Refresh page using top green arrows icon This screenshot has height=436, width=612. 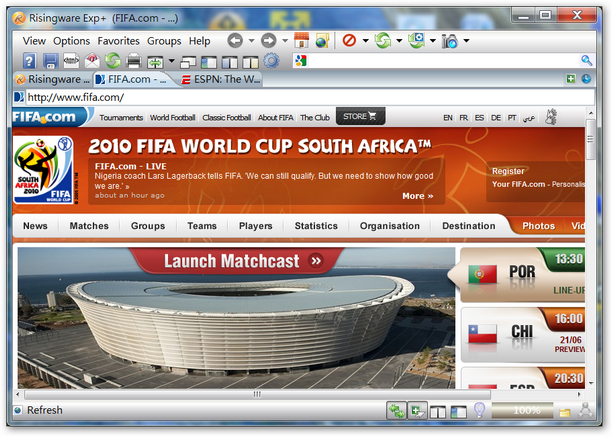click(382, 41)
